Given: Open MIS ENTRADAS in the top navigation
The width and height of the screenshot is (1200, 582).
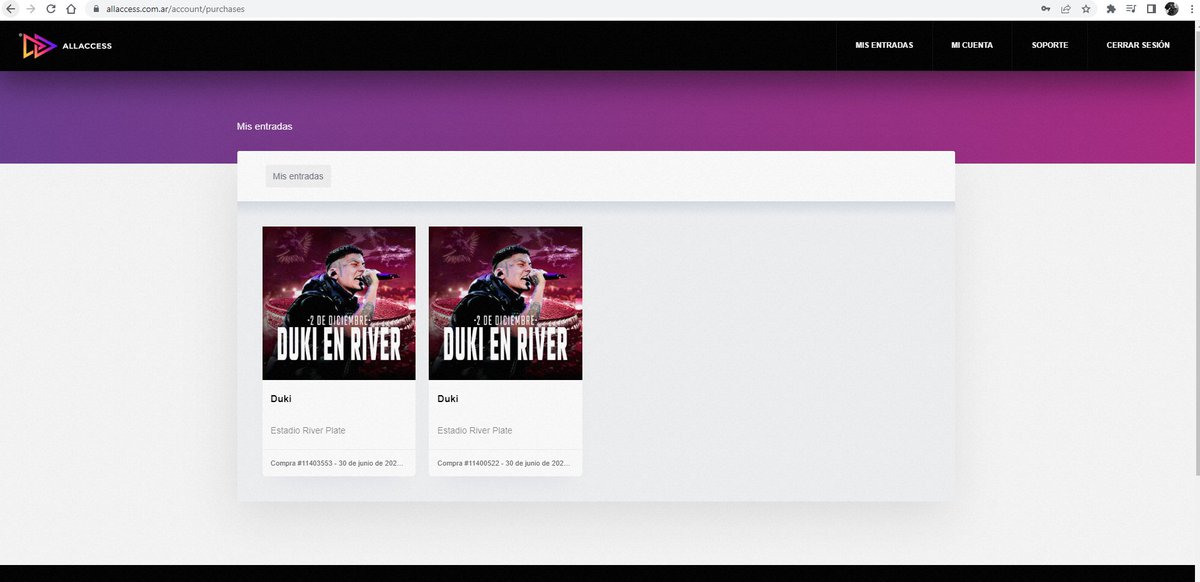Looking at the screenshot, I should coord(884,45).
